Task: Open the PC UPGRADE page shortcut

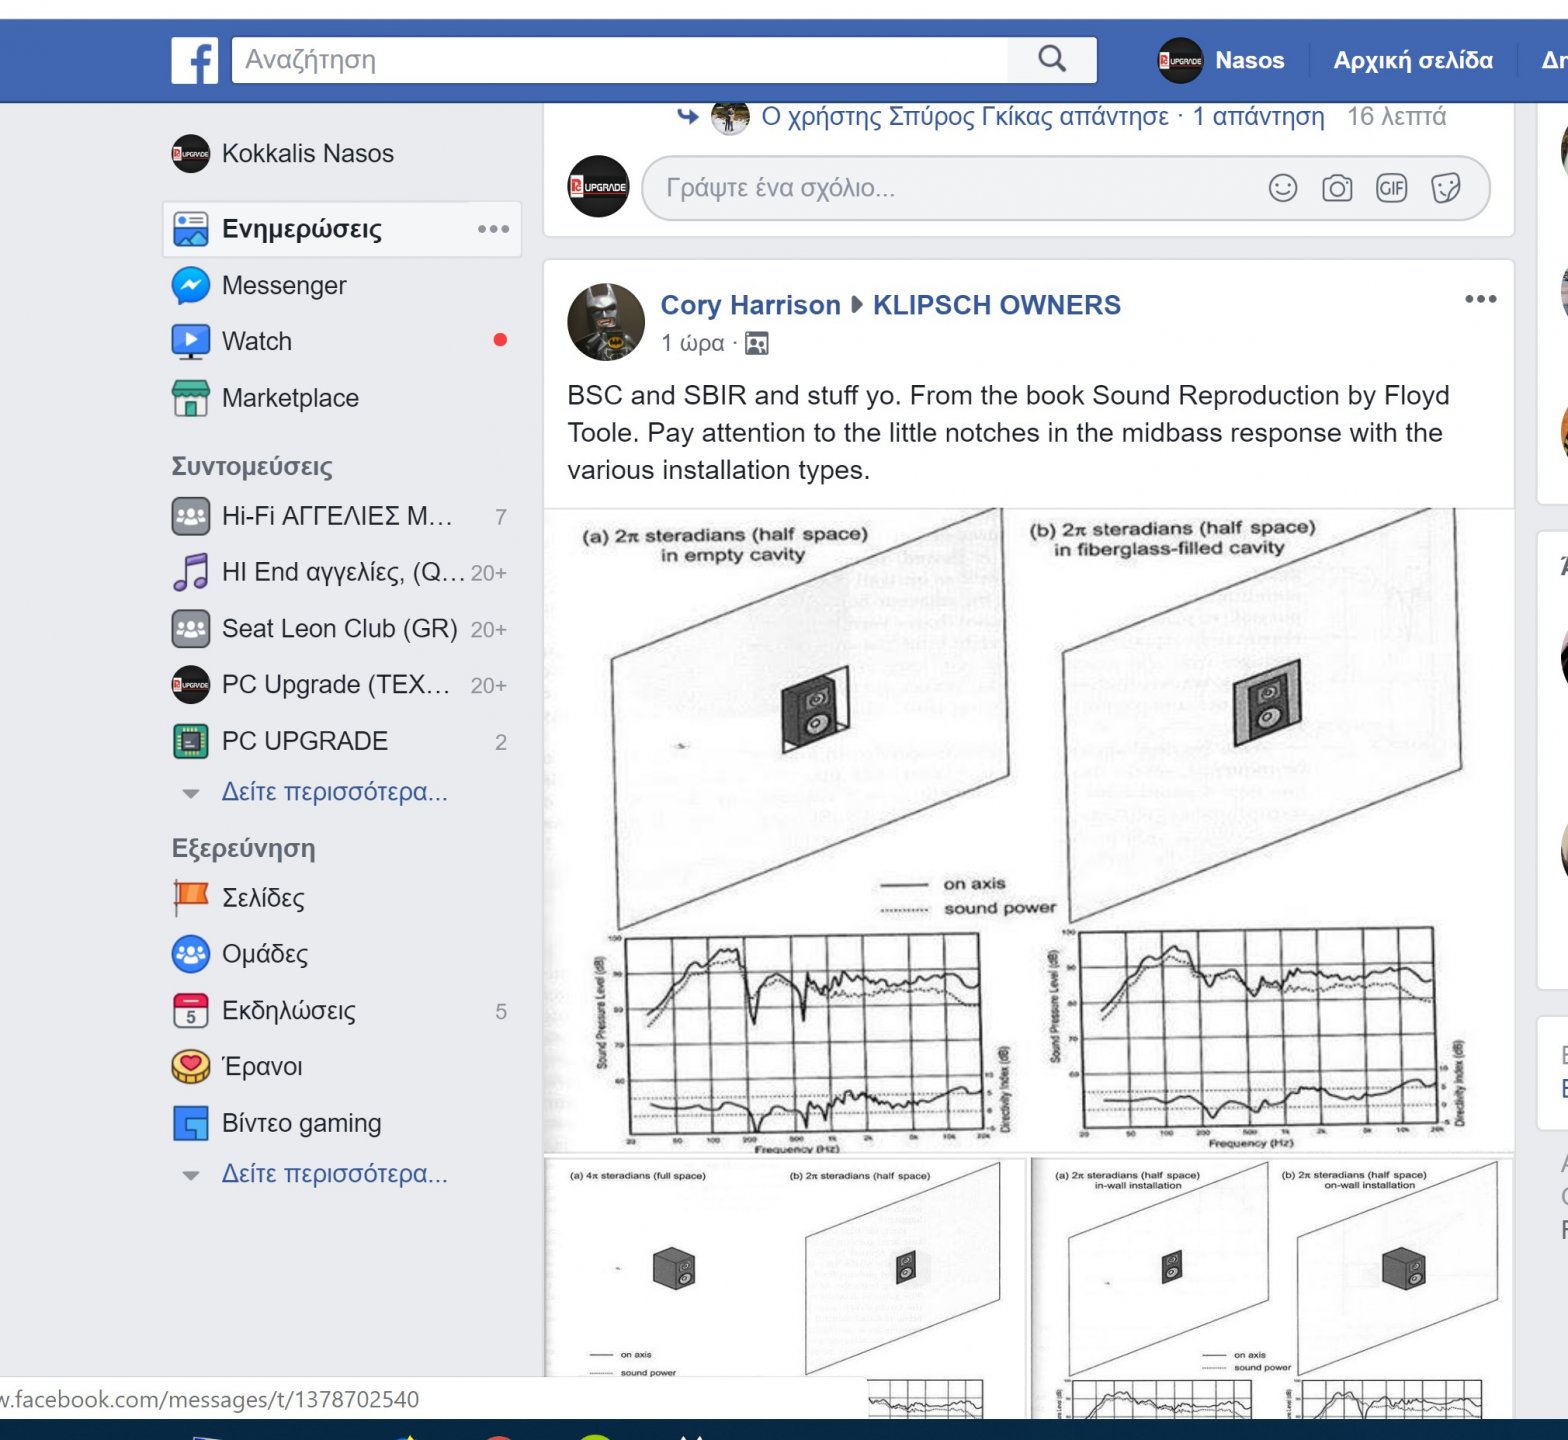Action: tap(305, 742)
